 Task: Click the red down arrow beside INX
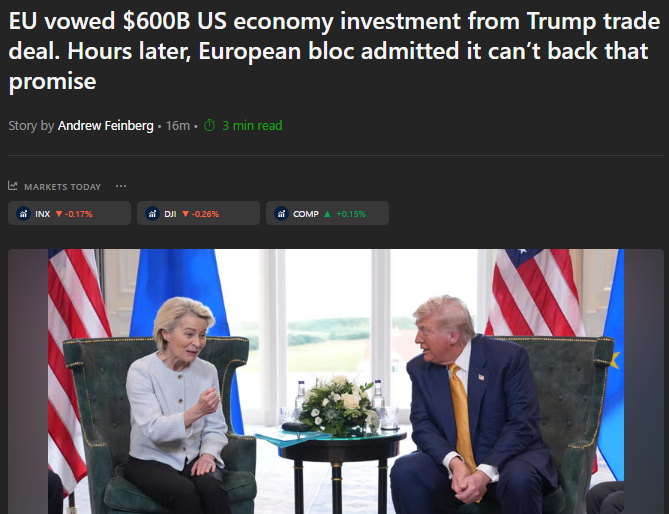[x=59, y=214]
